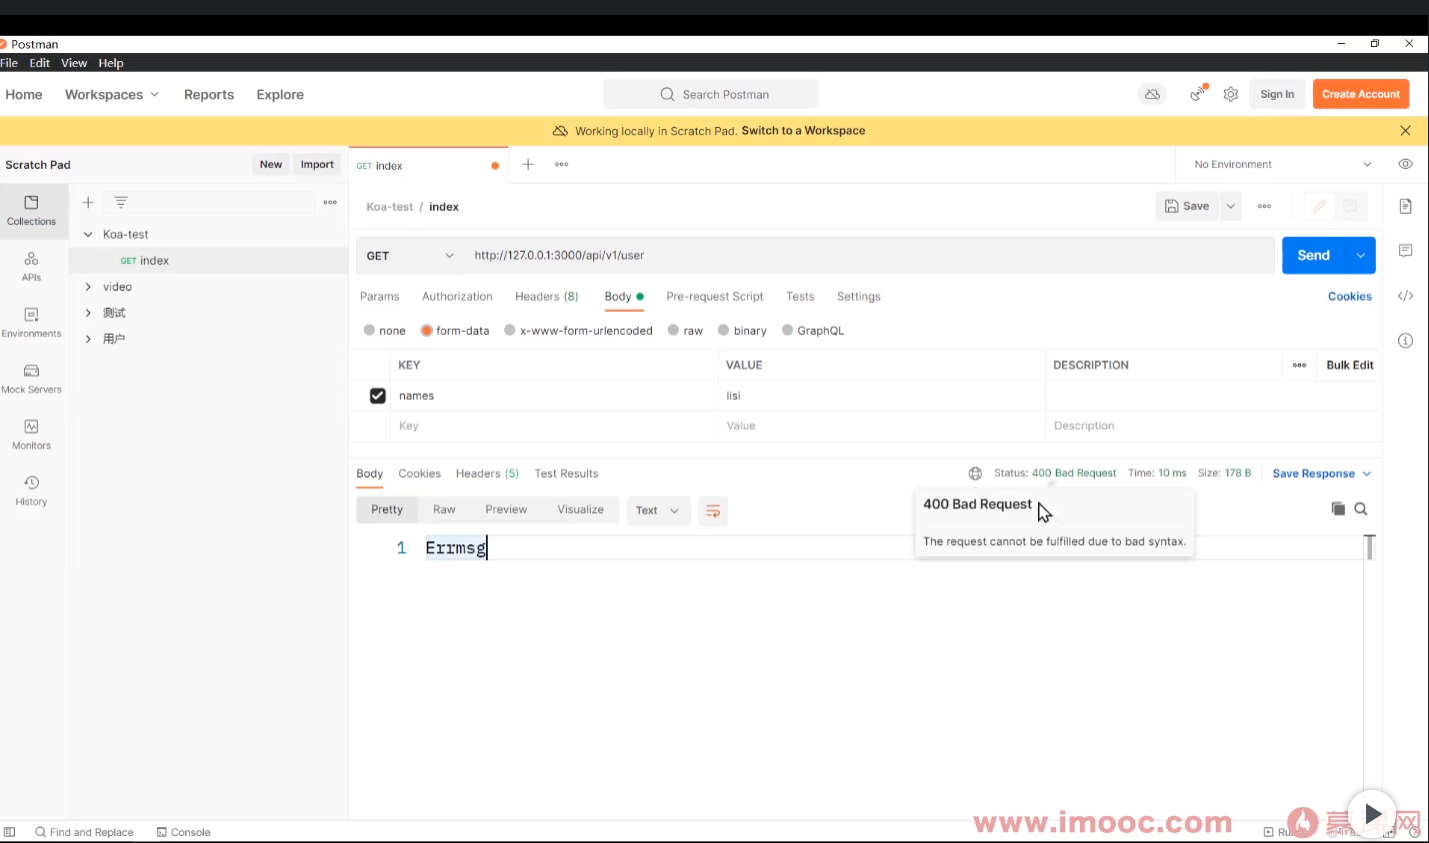Open the Collections sidebar panel

click(x=31, y=210)
